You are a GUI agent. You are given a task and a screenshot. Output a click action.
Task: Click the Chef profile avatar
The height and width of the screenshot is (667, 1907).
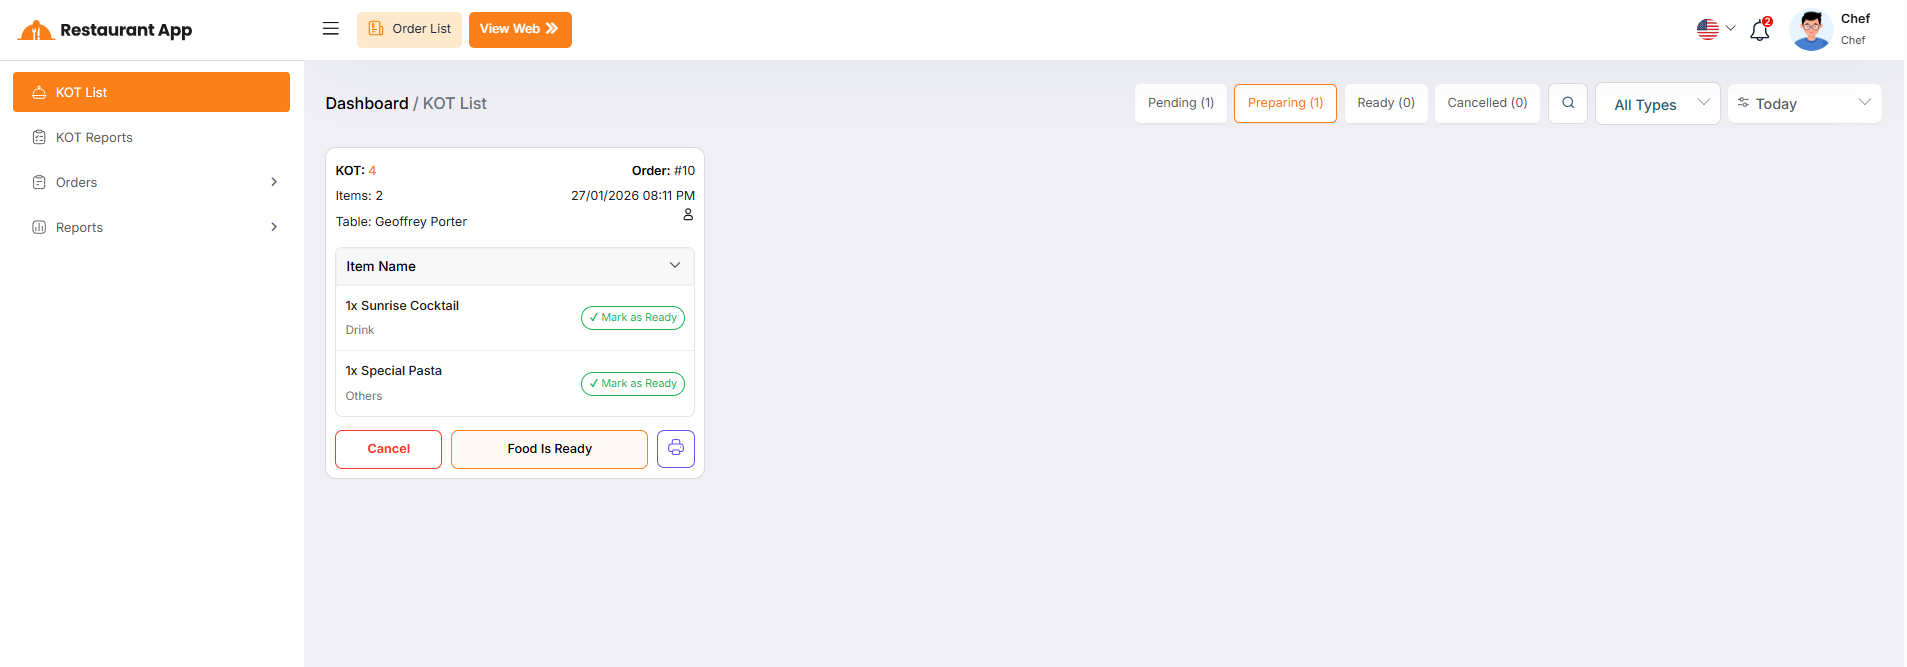click(1810, 30)
